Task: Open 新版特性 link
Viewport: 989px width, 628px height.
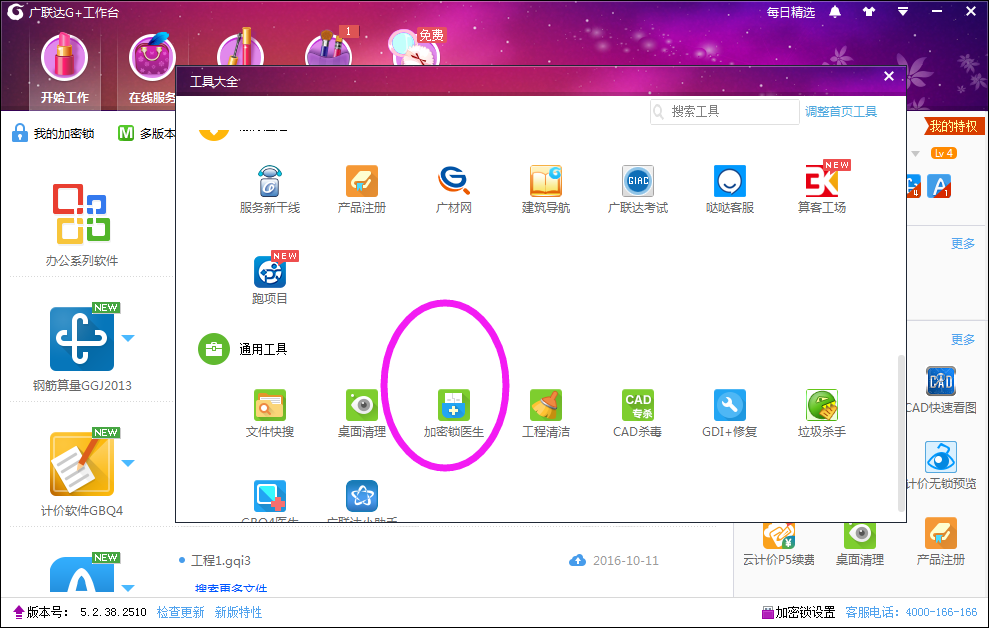Action: click(238, 612)
